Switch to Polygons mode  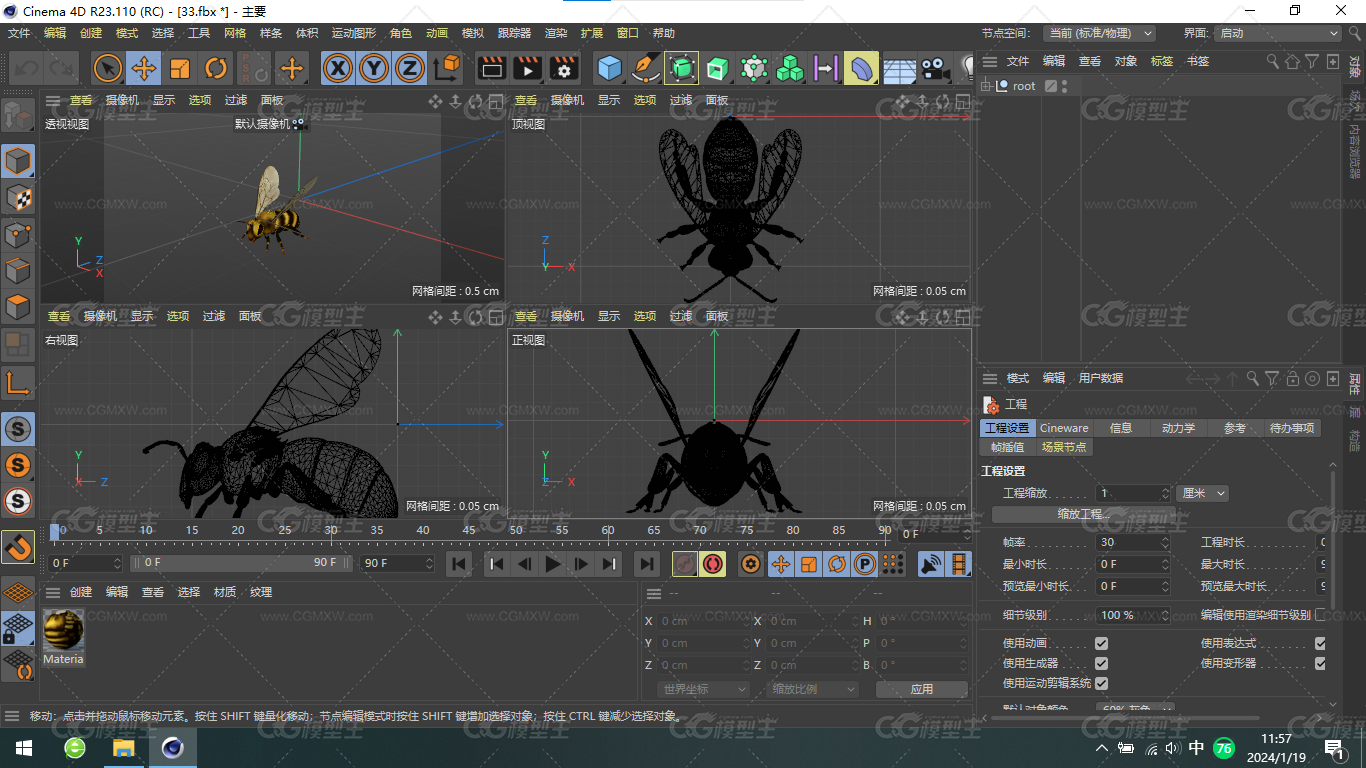pyautogui.click(x=18, y=306)
